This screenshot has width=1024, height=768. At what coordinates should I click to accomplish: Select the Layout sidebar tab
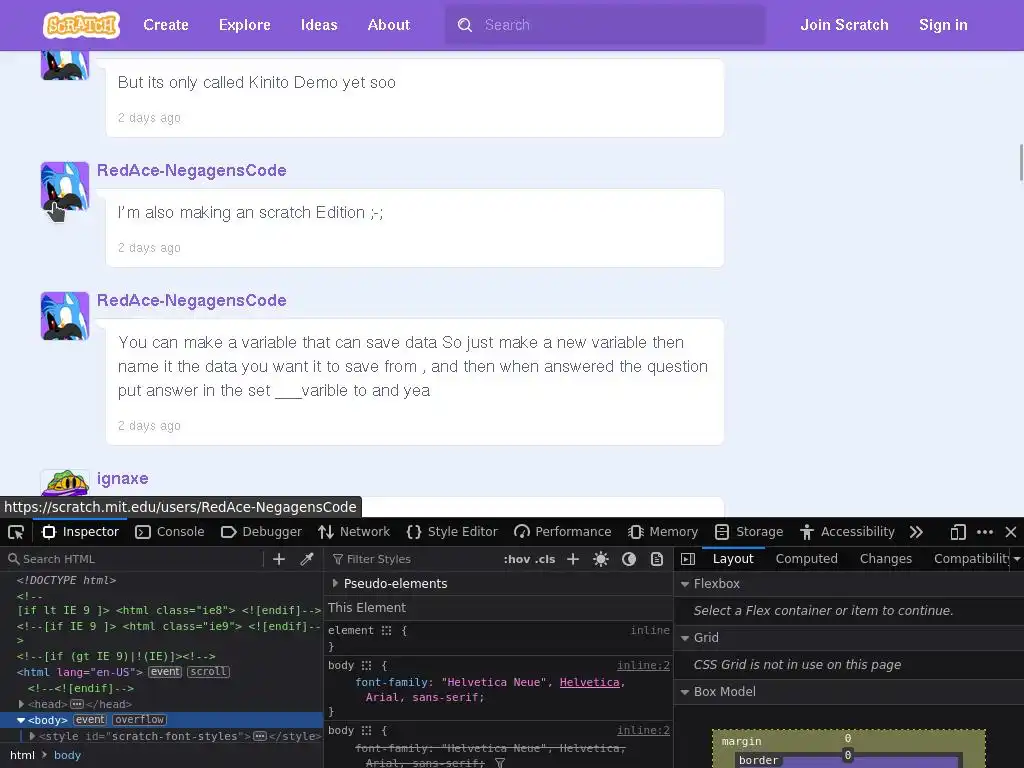(x=733, y=559)
